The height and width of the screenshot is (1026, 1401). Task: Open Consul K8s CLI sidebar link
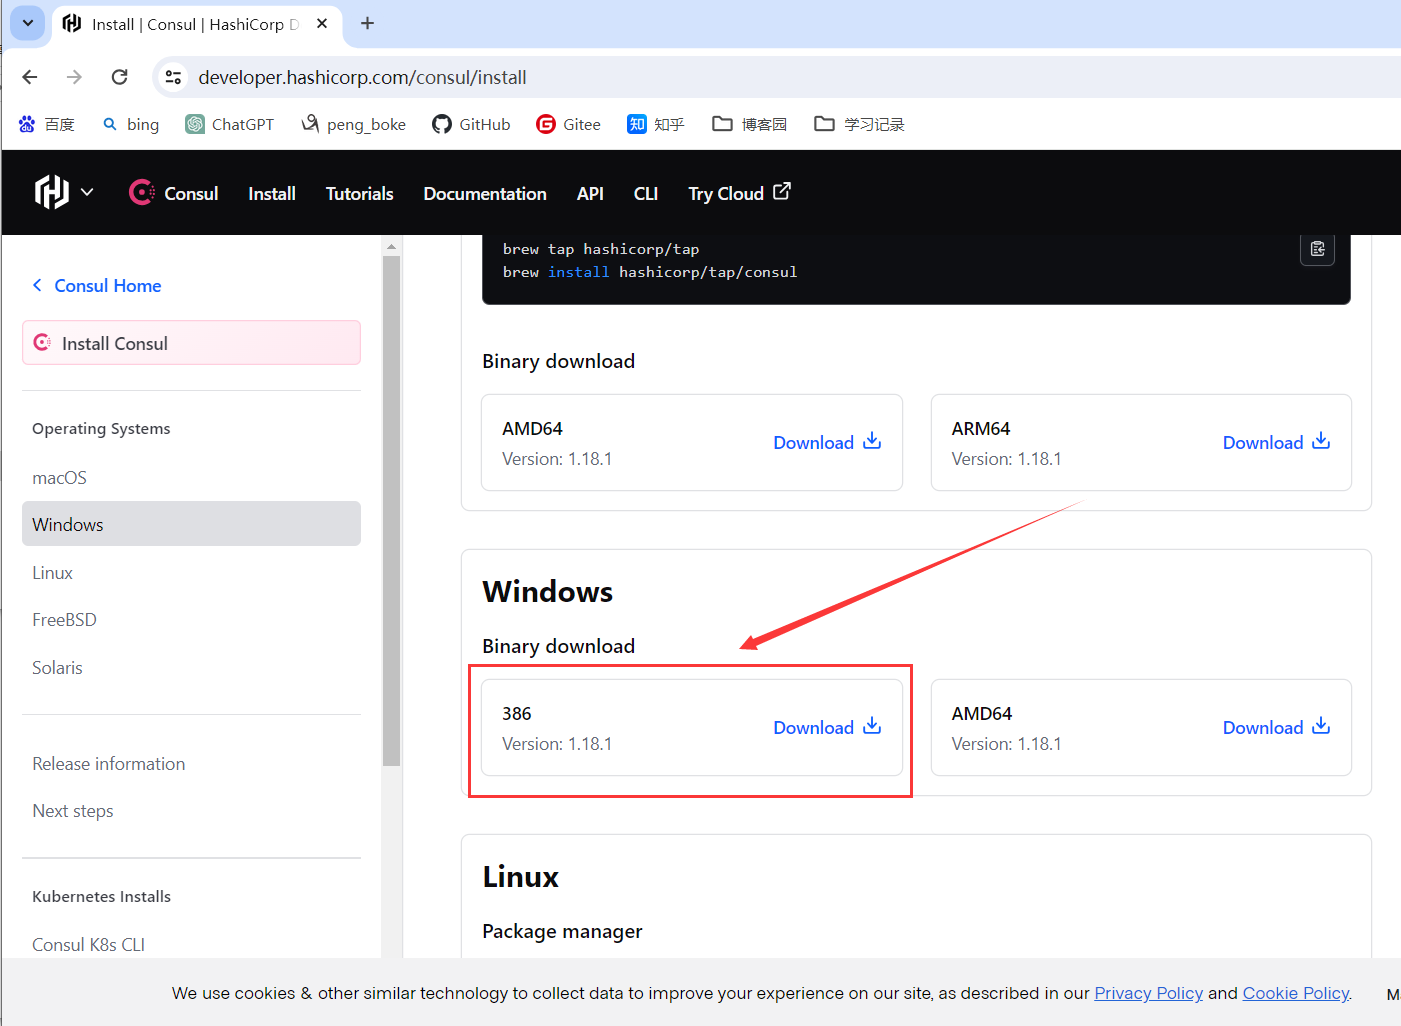[x=88, y=944]
